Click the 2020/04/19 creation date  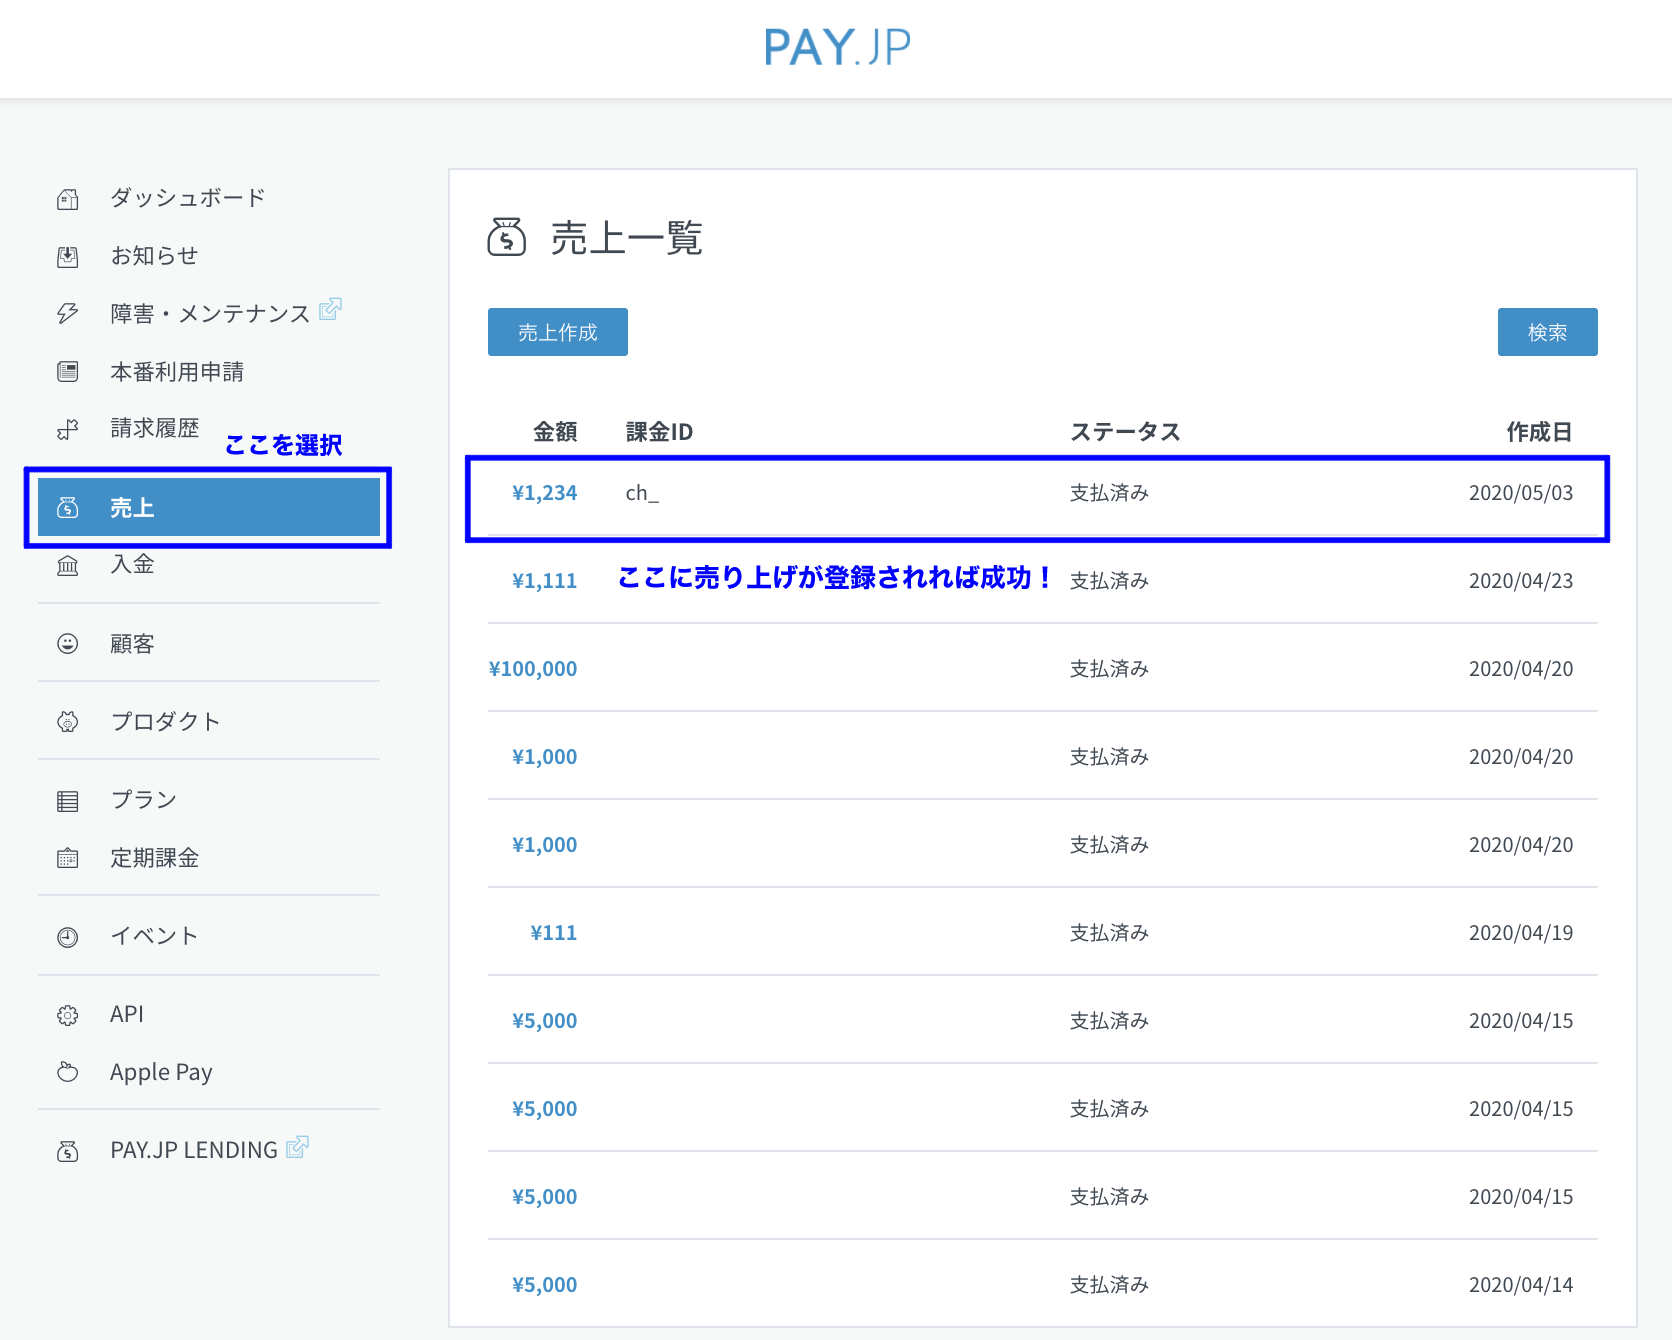[1521, 933]
